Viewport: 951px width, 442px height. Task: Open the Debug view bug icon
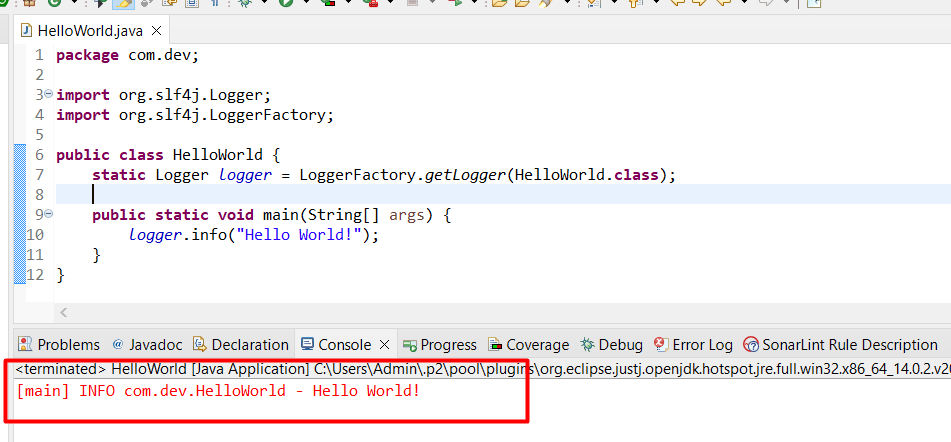pos(587,344)
